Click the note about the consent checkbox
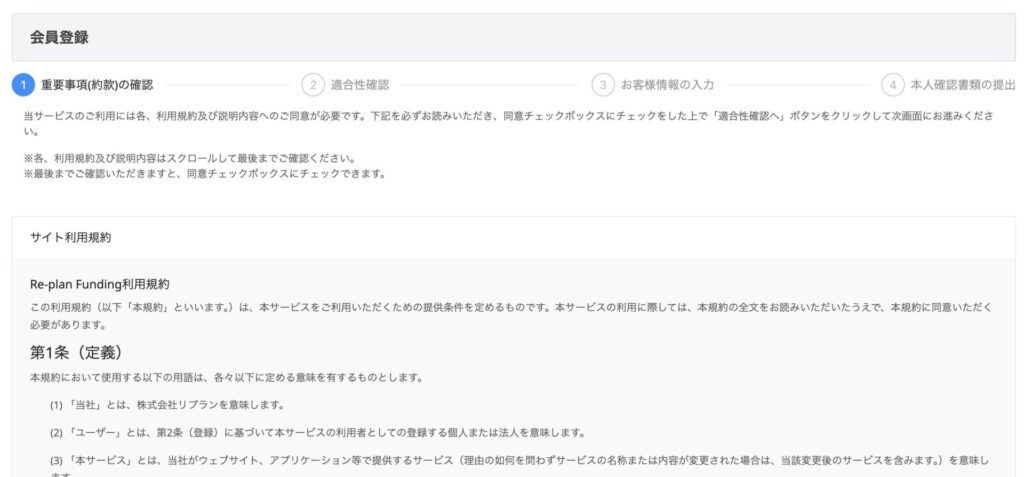Viewport: 1024px width, 477px height. [205, 174]
